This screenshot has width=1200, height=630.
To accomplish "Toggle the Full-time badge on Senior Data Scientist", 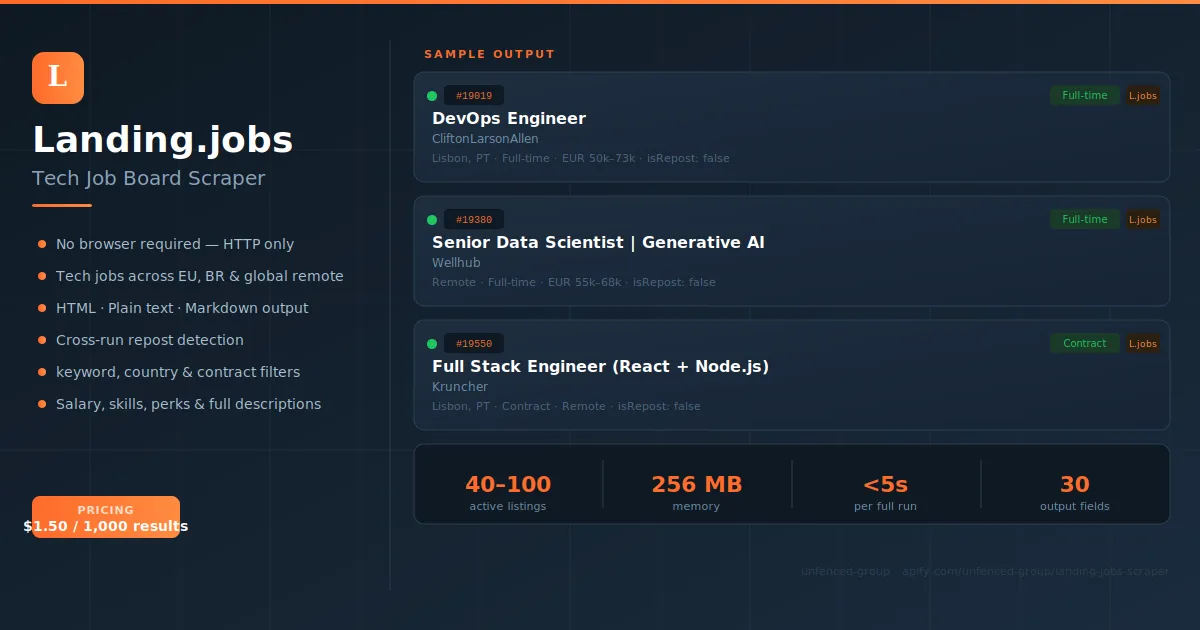I will (1085, 219).
